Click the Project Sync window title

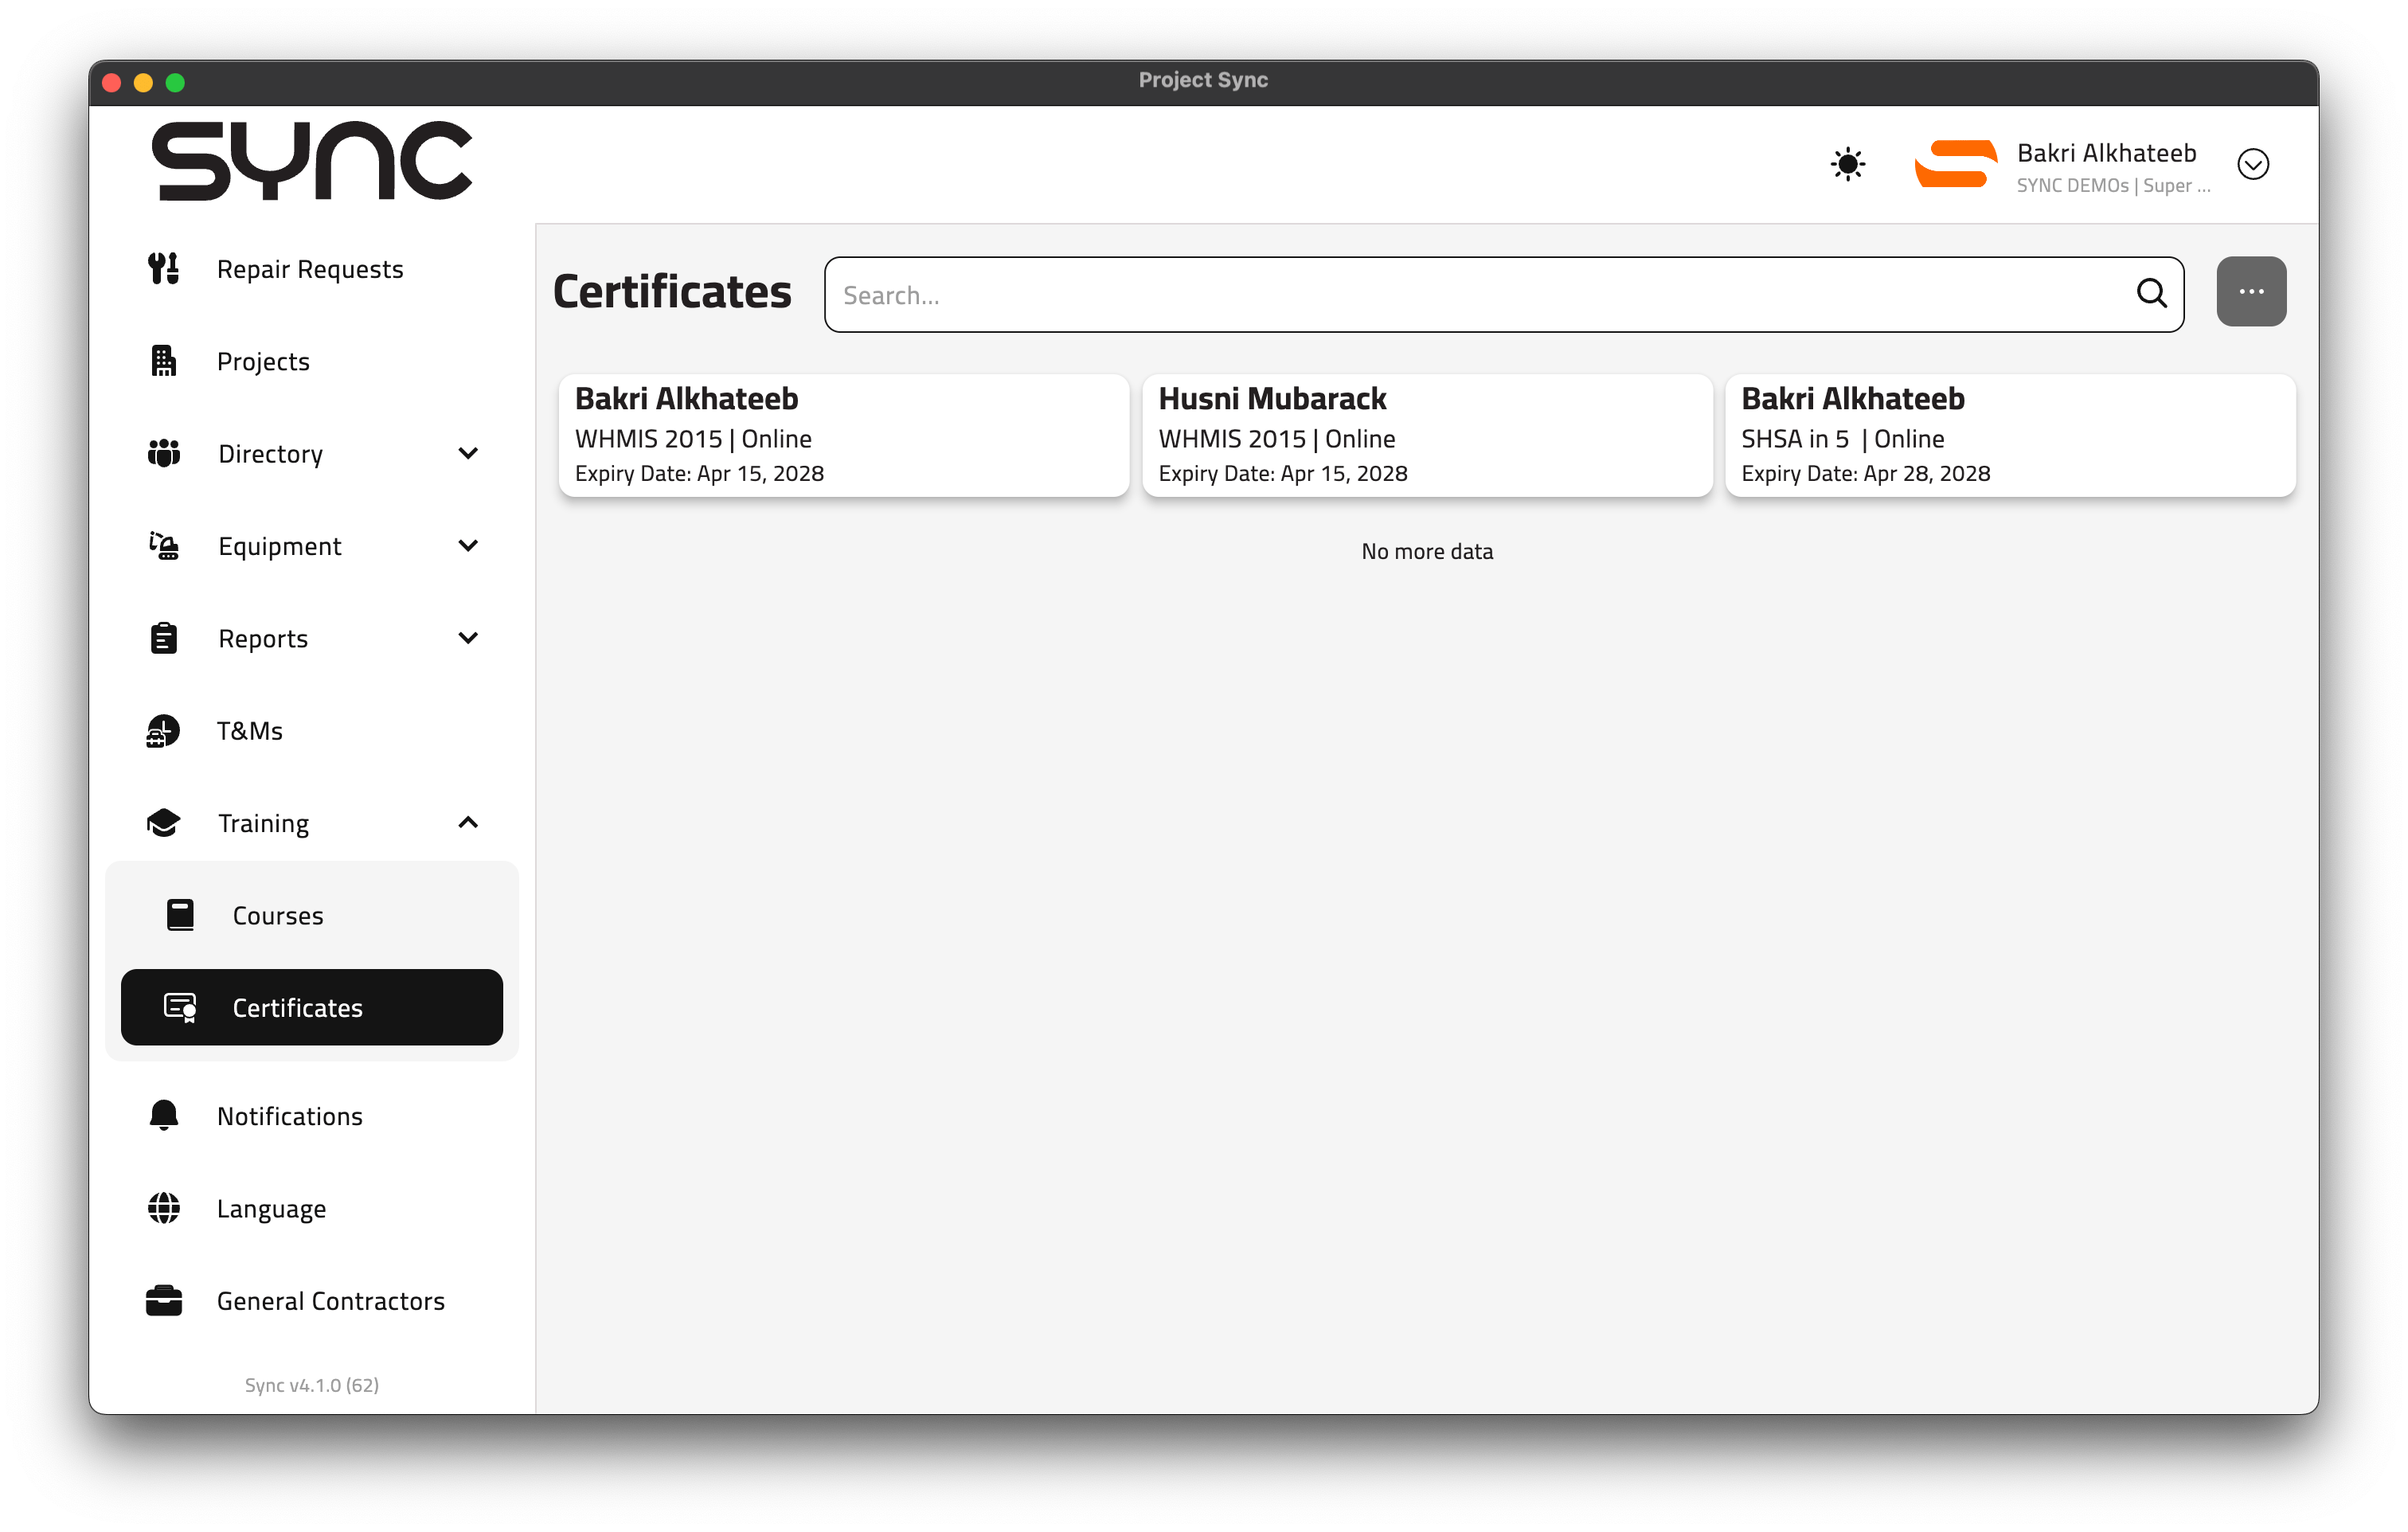1203,80
